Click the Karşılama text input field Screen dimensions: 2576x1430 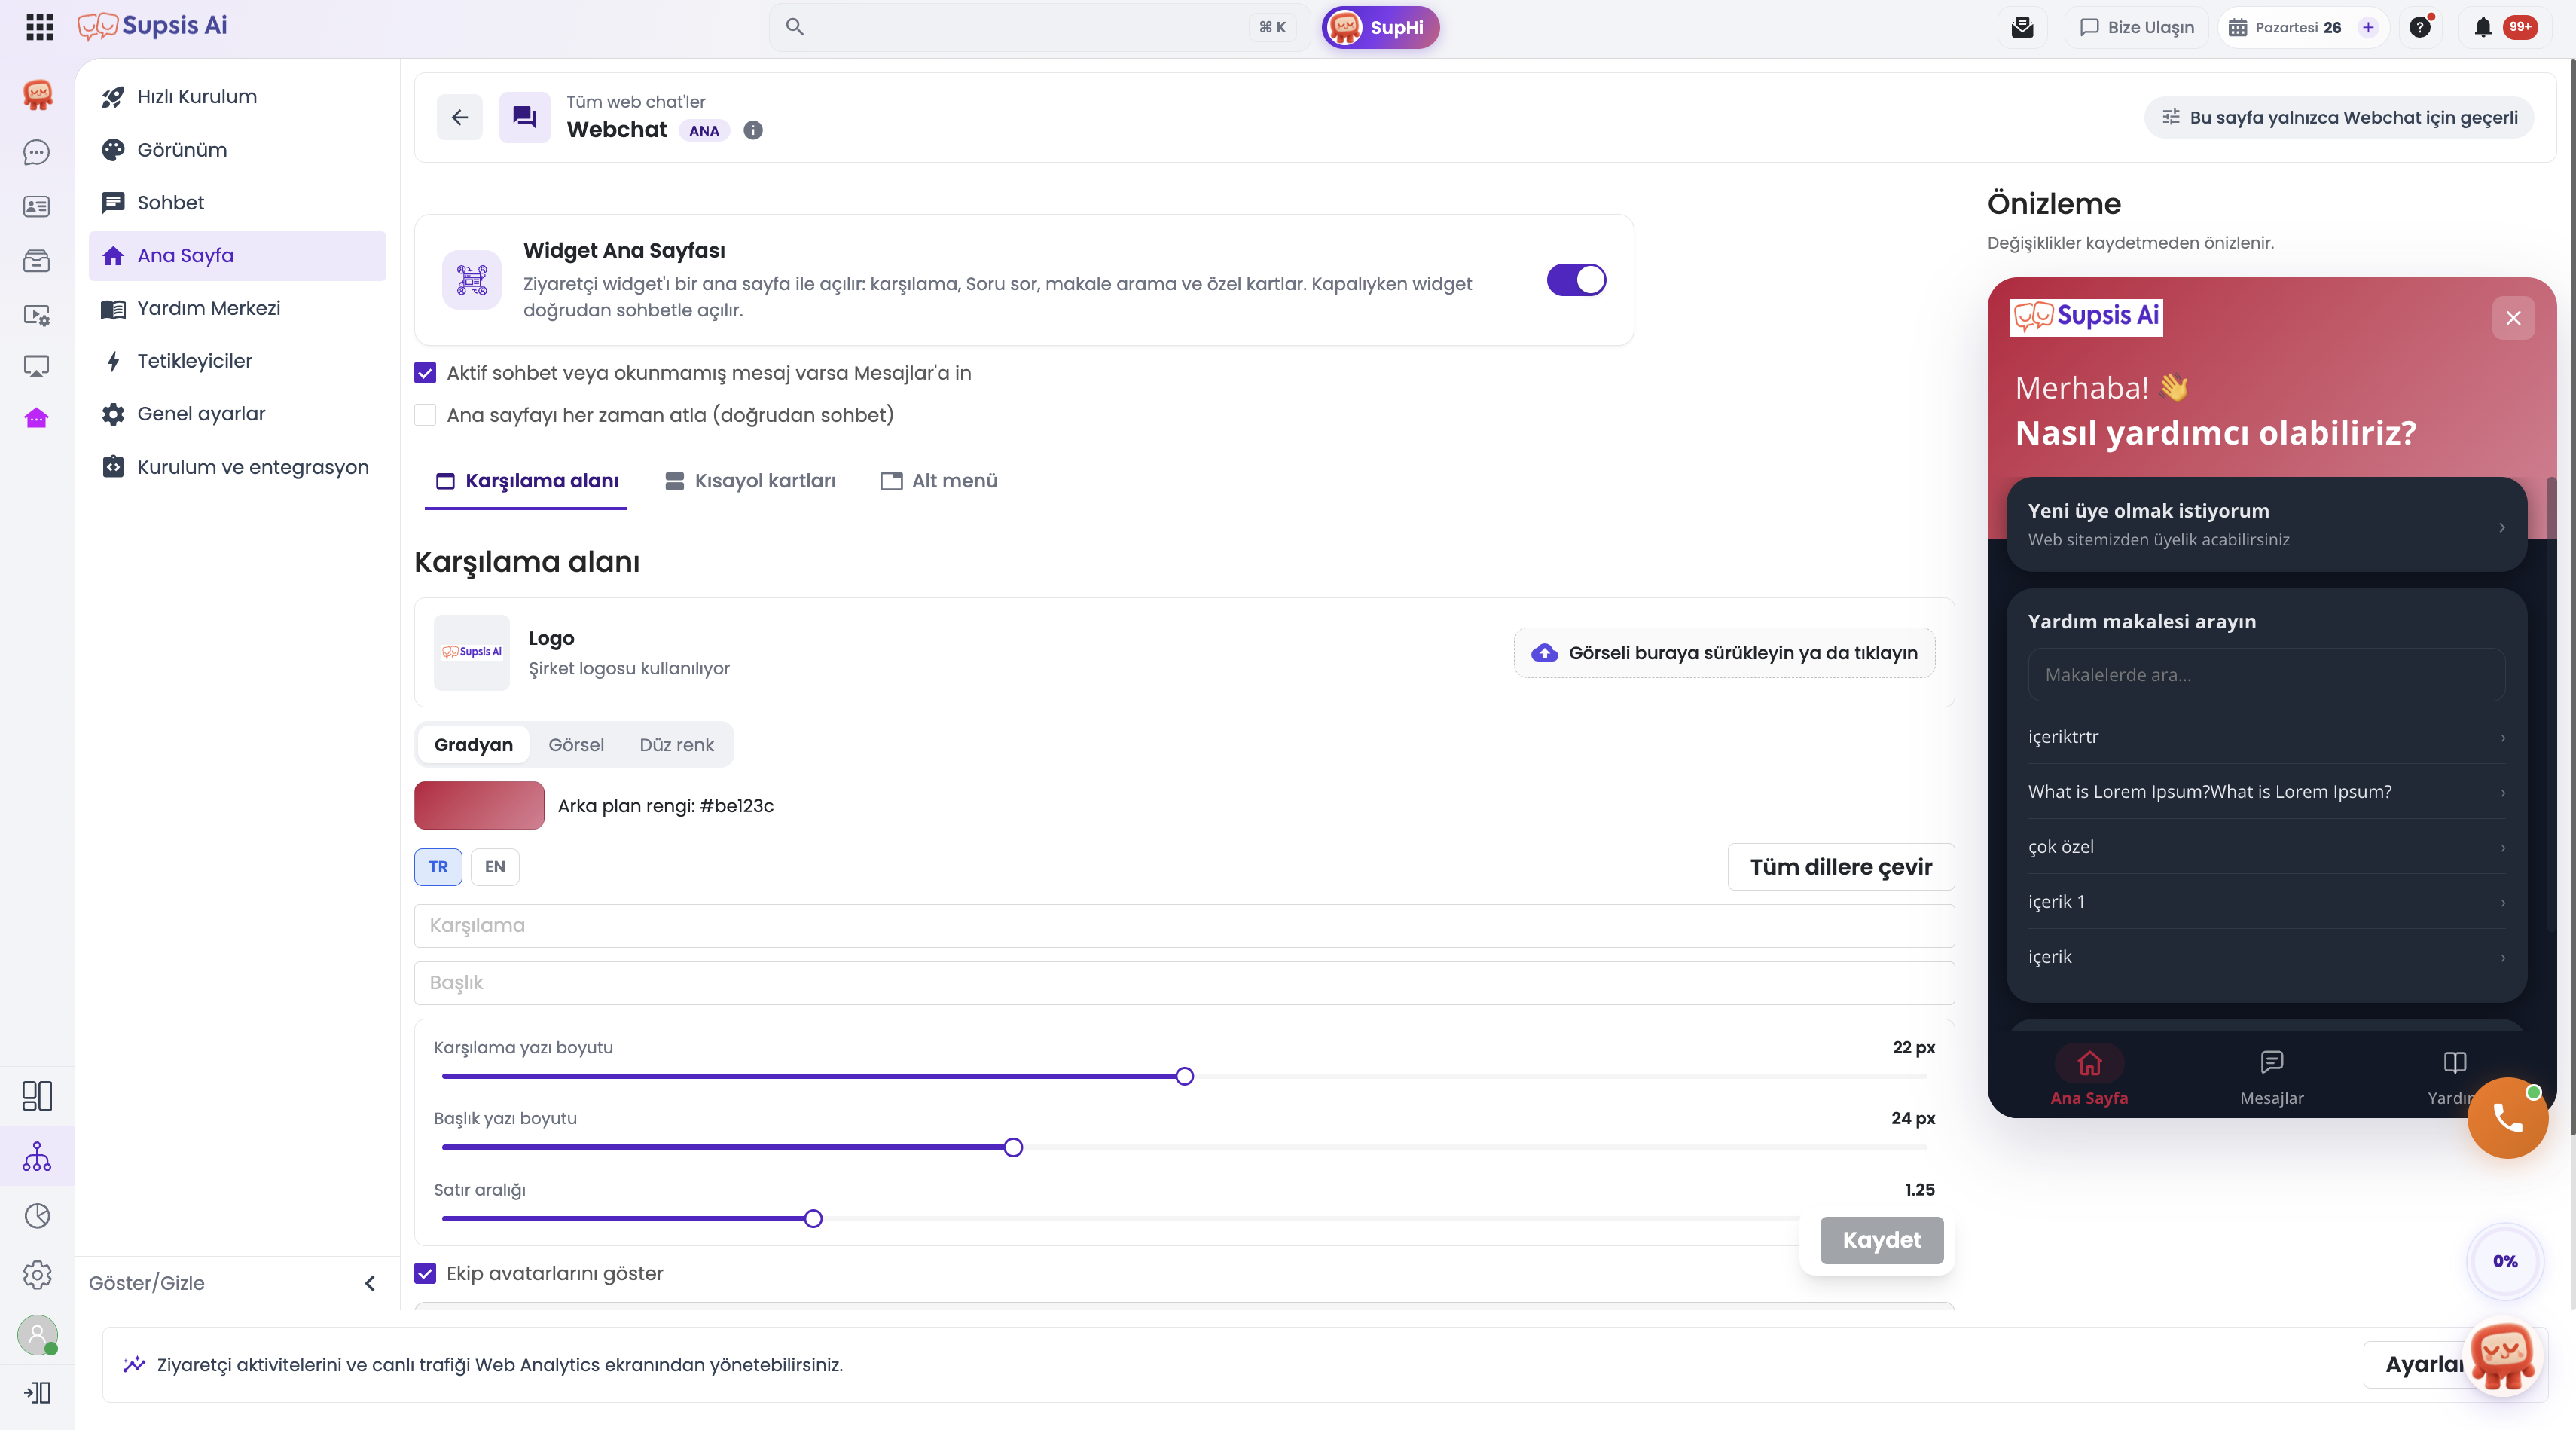click(x=1184, y=926)
